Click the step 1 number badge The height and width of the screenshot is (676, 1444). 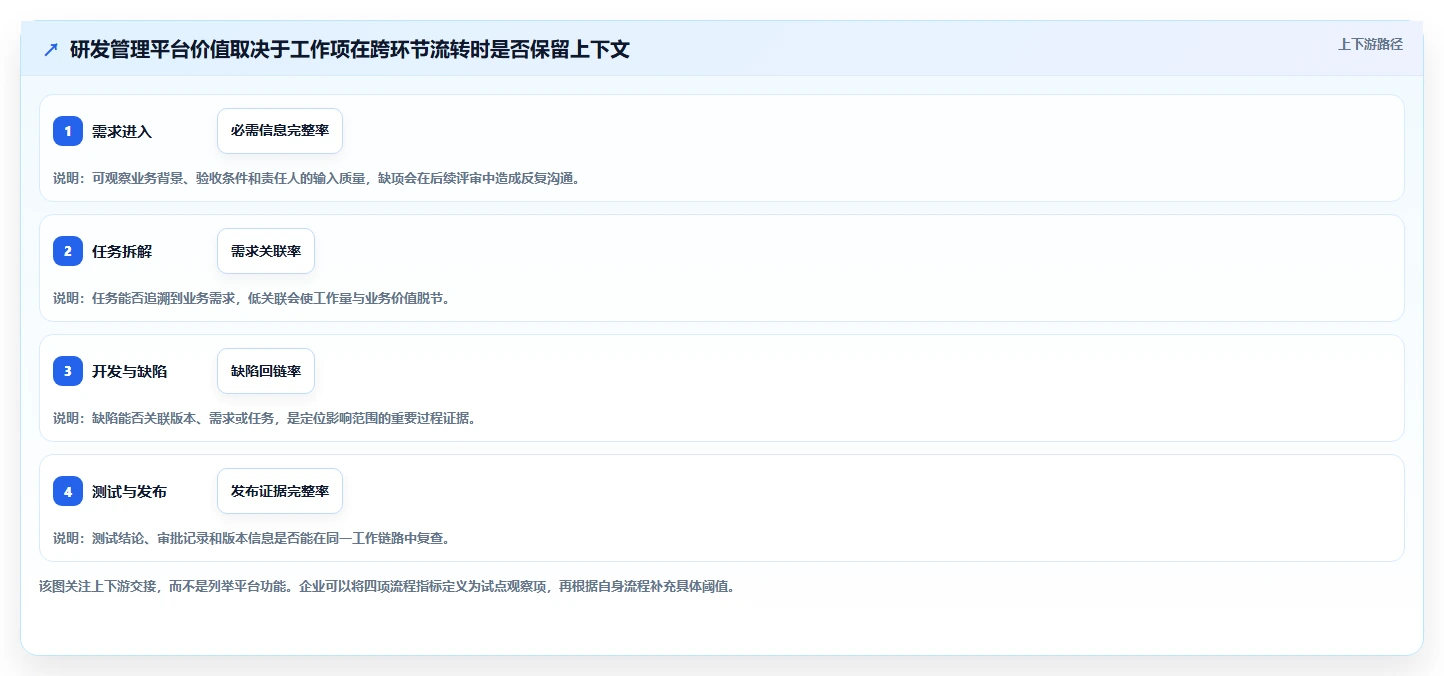(x=68, y=131)
